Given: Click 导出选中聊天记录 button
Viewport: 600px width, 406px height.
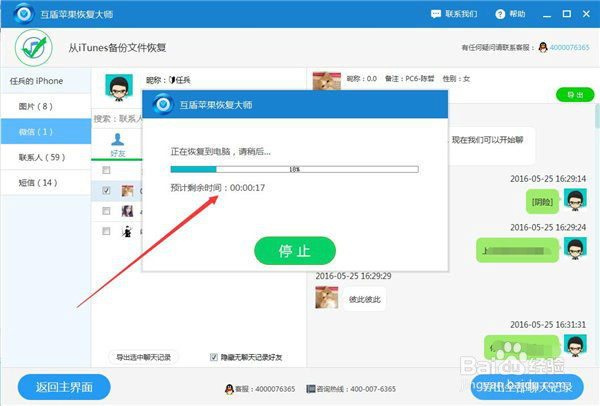Looking at the screenshot, I should pos(143,357).
